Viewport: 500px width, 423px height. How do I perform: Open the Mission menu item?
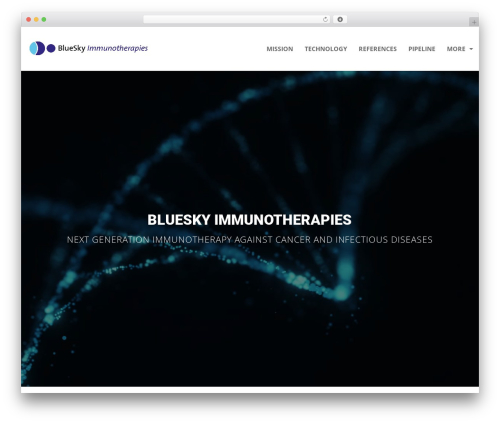[280, 49]
